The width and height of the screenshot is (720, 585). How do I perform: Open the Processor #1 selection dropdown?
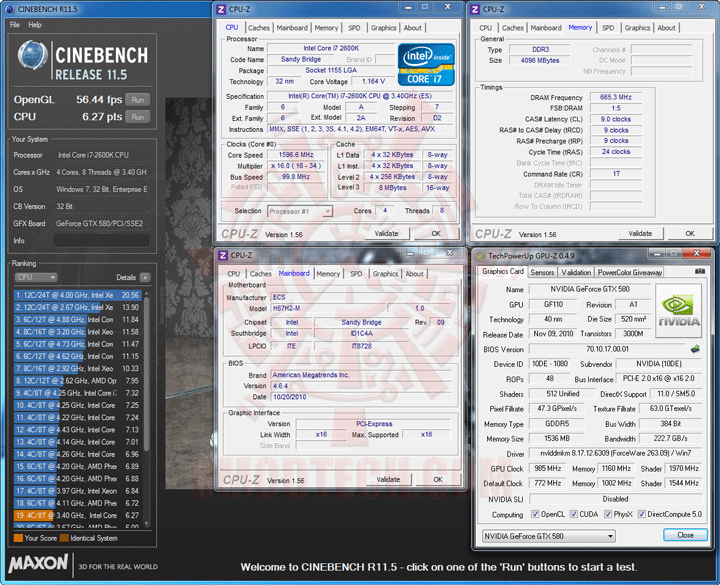pos(299,211)
